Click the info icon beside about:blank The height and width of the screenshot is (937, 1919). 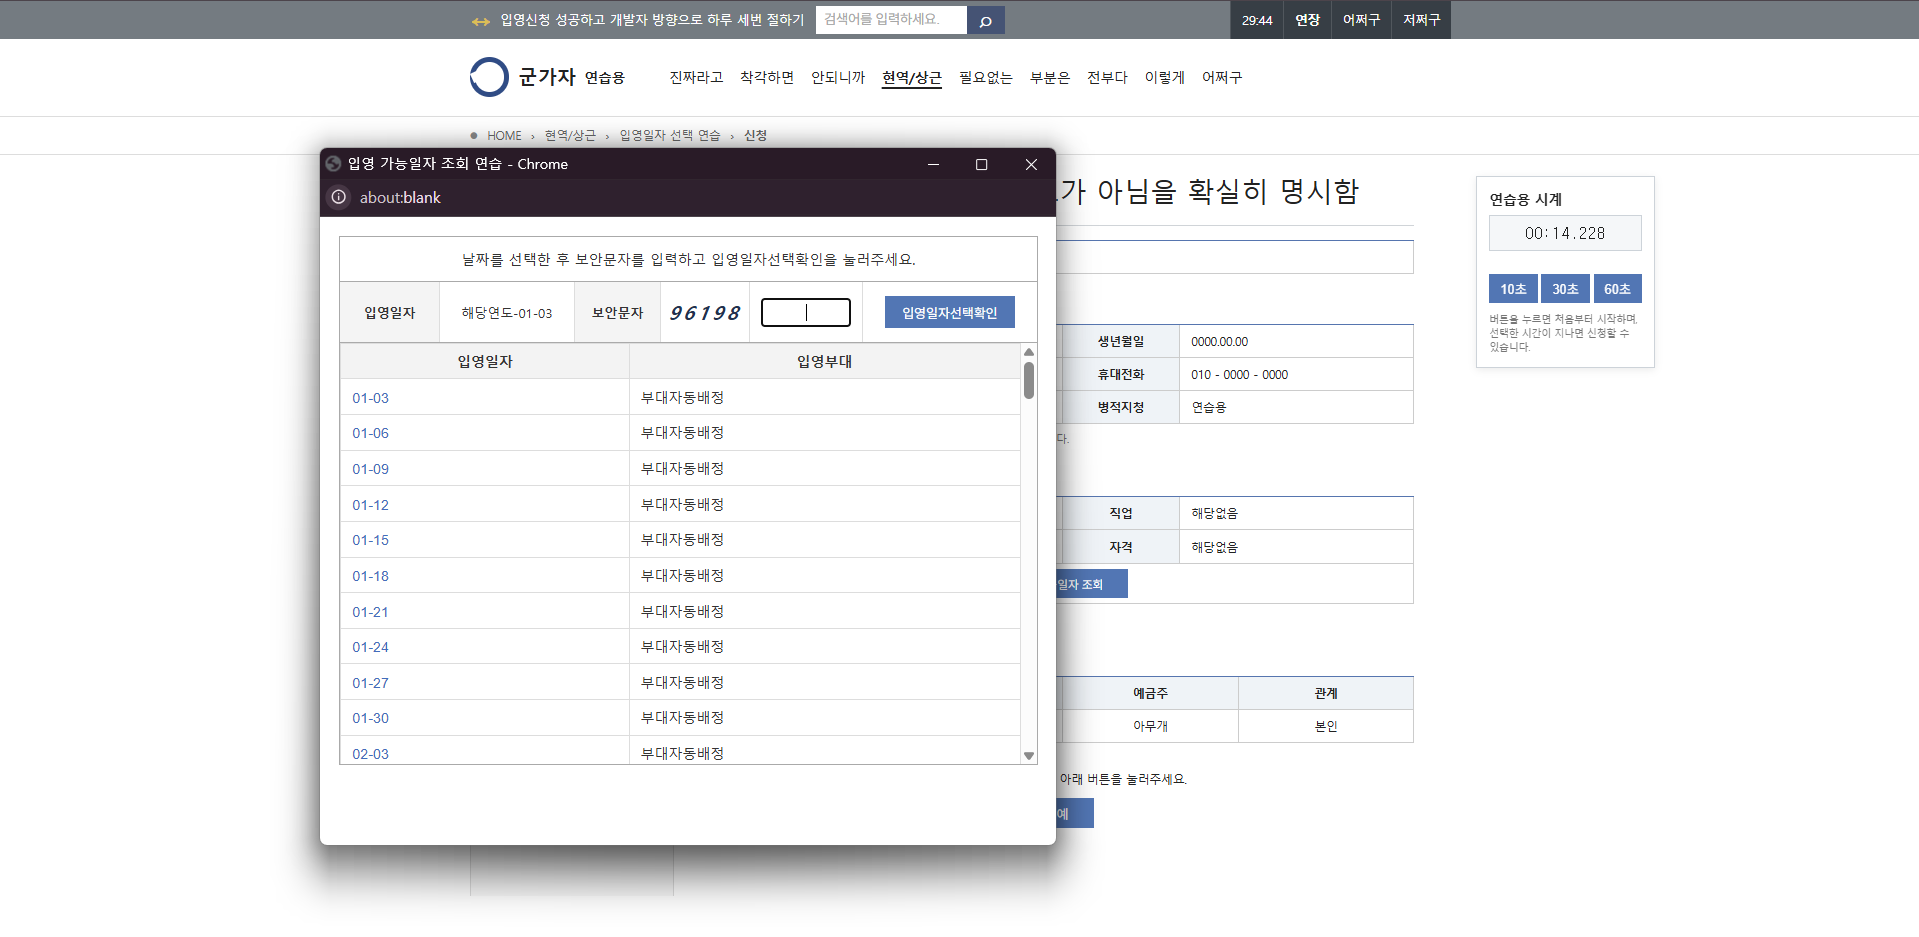coord(339,197)
